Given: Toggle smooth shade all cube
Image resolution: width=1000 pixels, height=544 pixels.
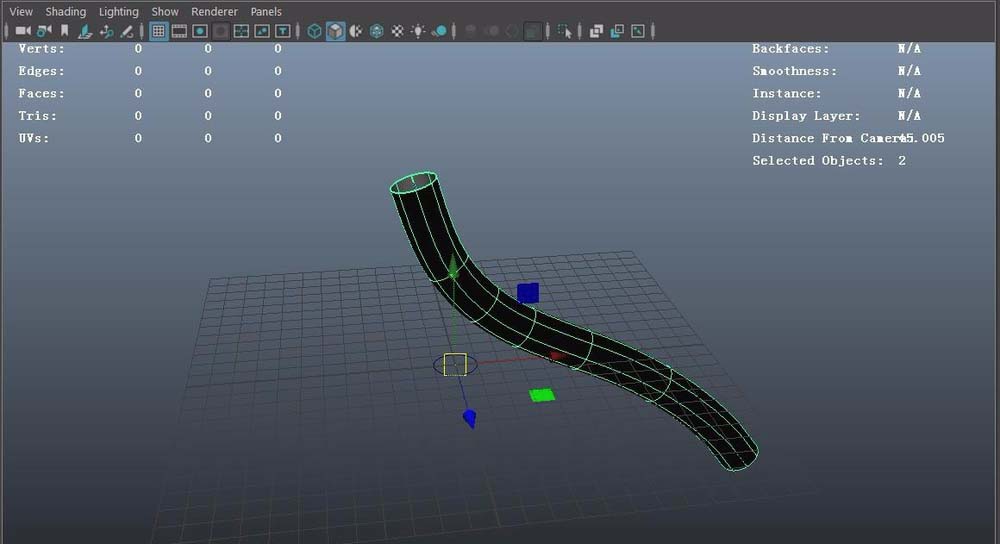Looking at the screenshot, I should tap(335, 31).
